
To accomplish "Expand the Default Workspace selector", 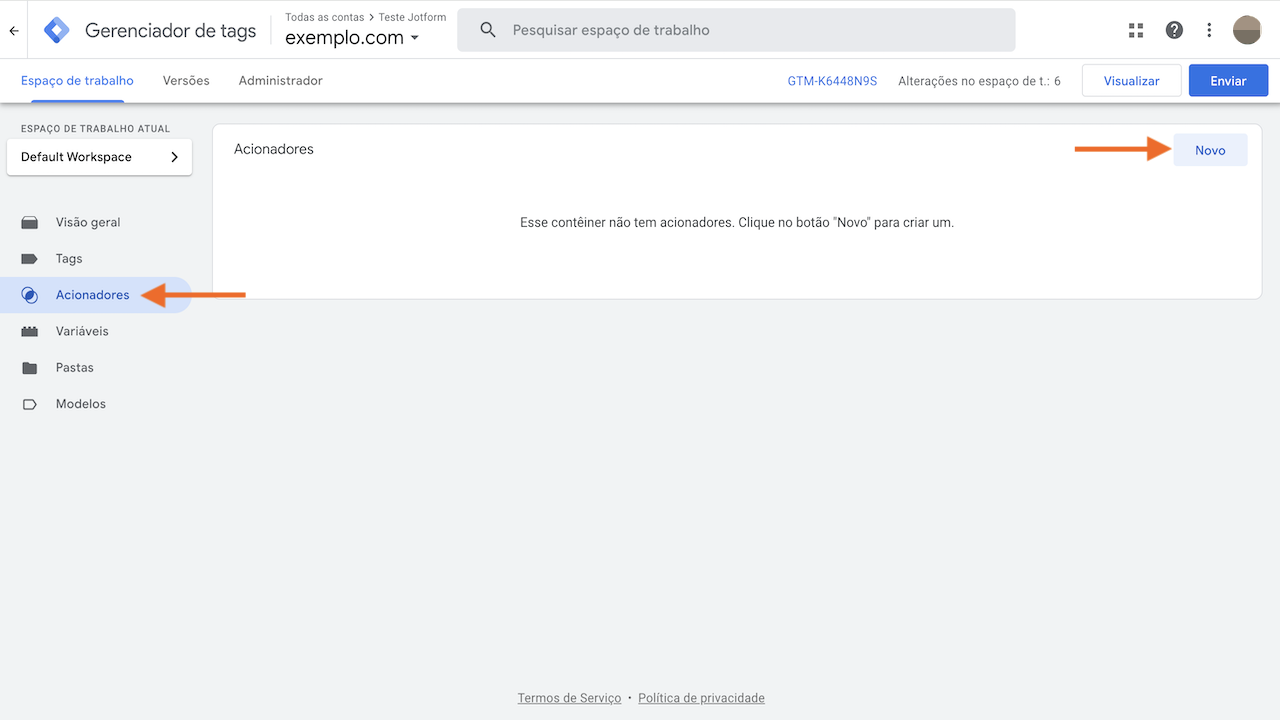I will [x=98, y=157].
